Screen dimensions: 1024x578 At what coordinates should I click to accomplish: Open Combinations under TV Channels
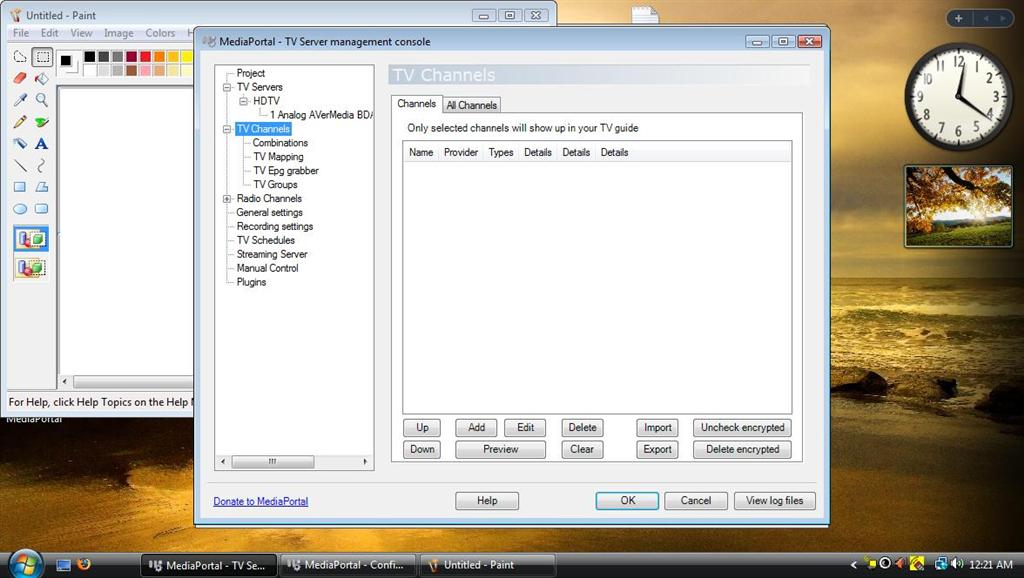click(280, 143)
